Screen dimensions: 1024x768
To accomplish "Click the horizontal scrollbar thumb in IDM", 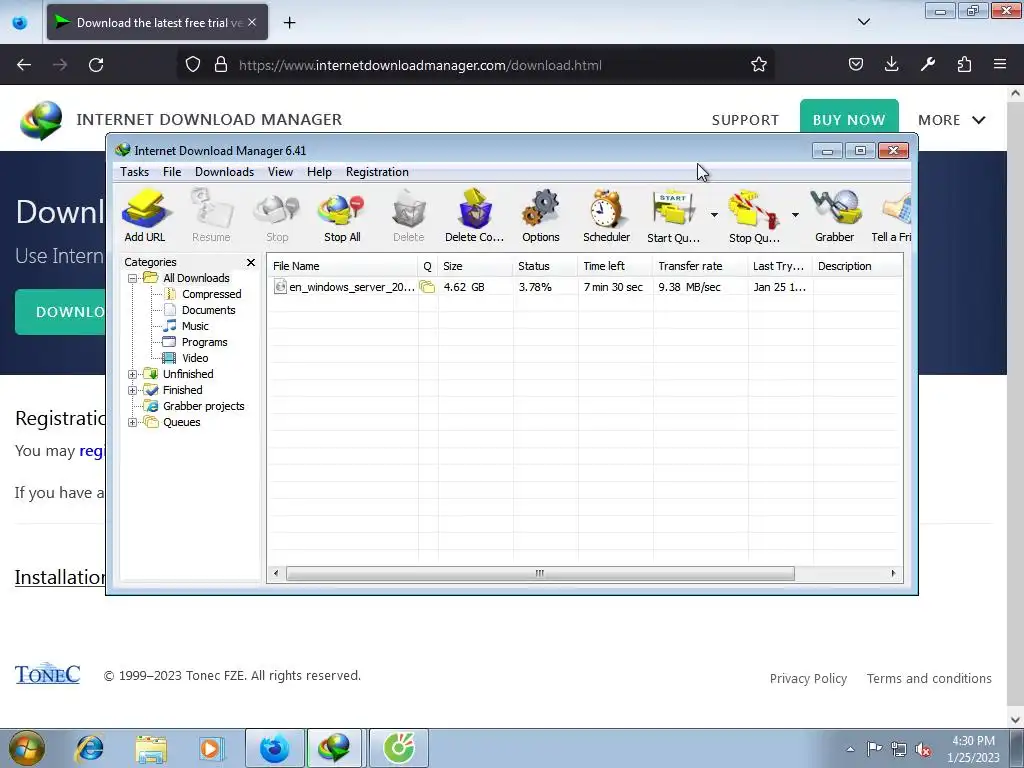I will click(540, 573).
